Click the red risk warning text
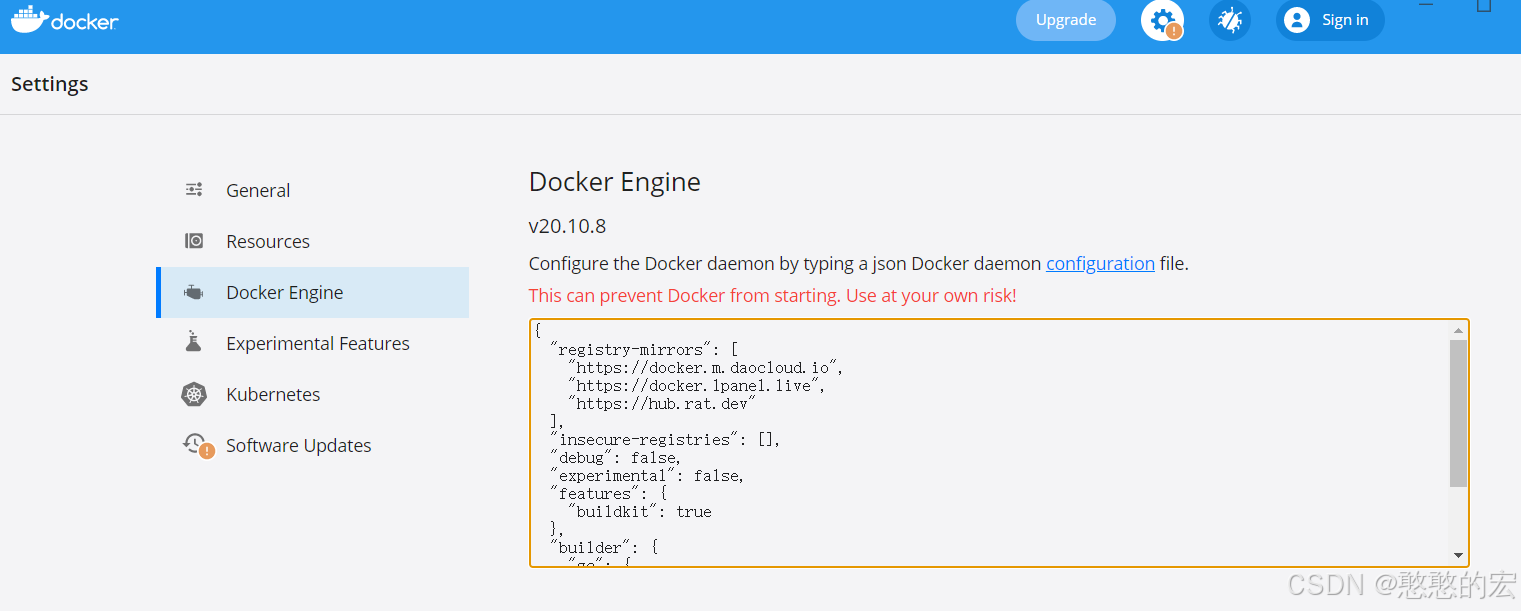1521x611 pixels. 772,296
